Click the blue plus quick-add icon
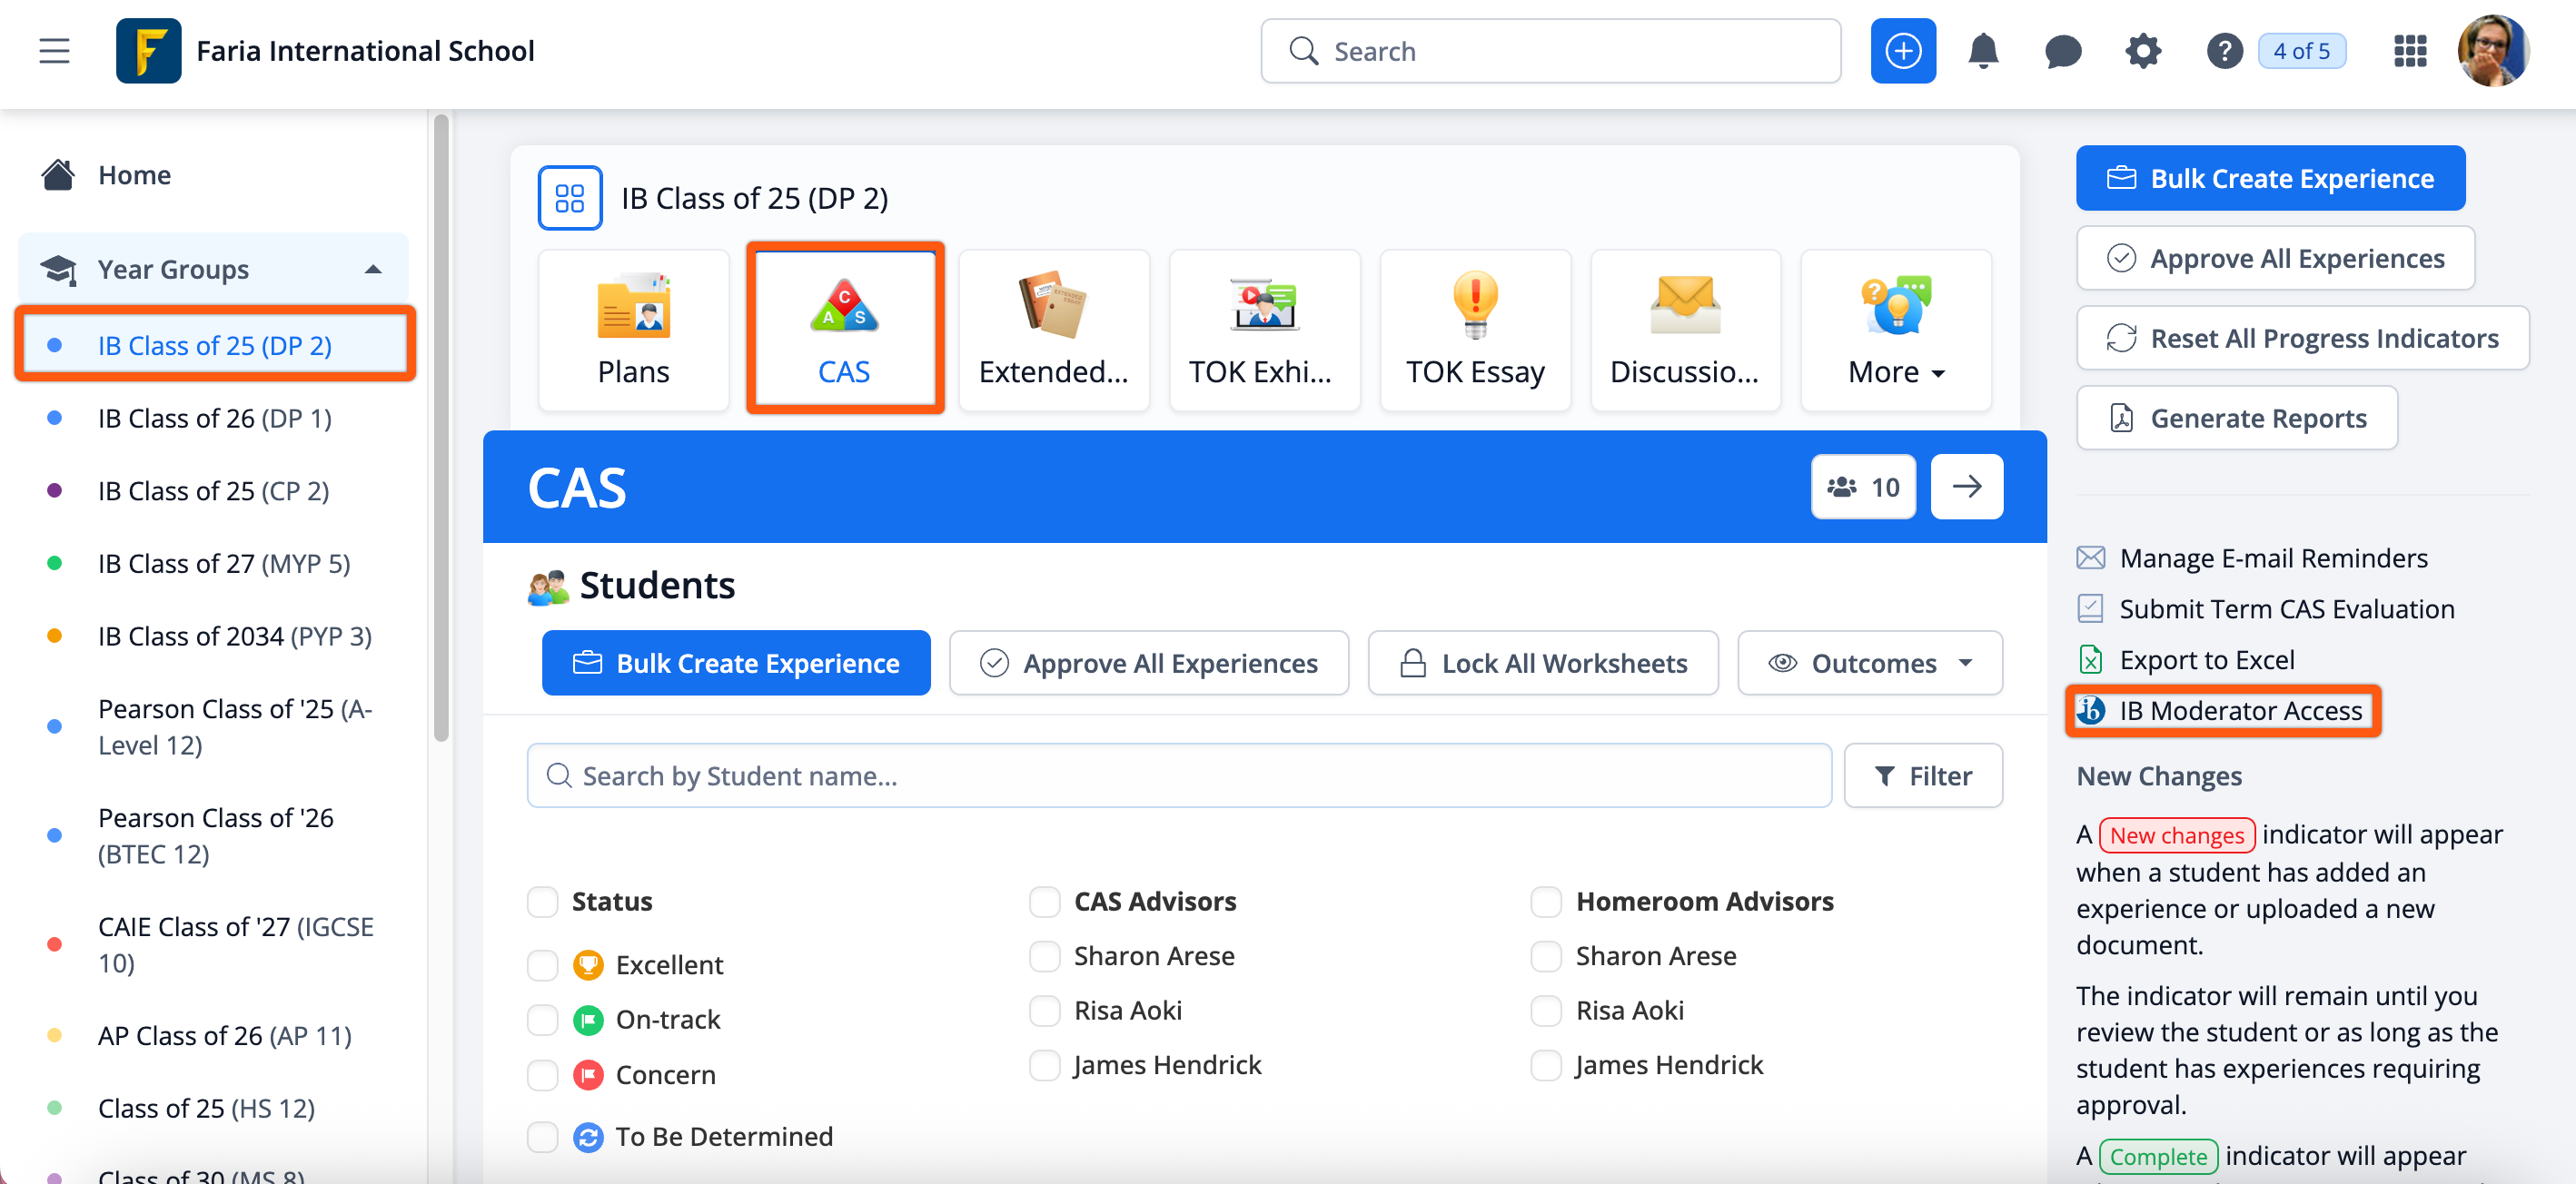 1902,51
